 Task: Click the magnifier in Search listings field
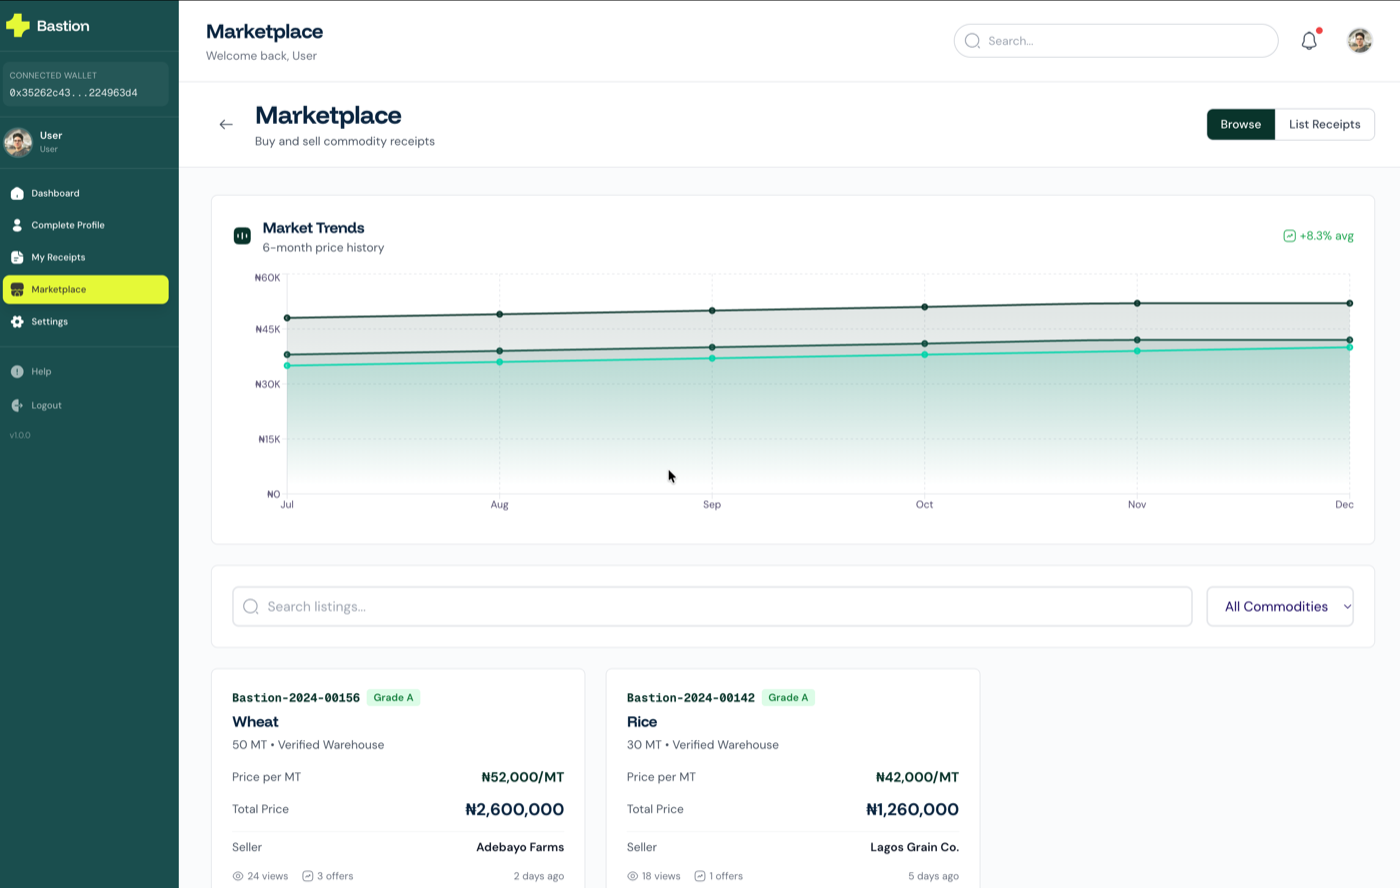251,606
